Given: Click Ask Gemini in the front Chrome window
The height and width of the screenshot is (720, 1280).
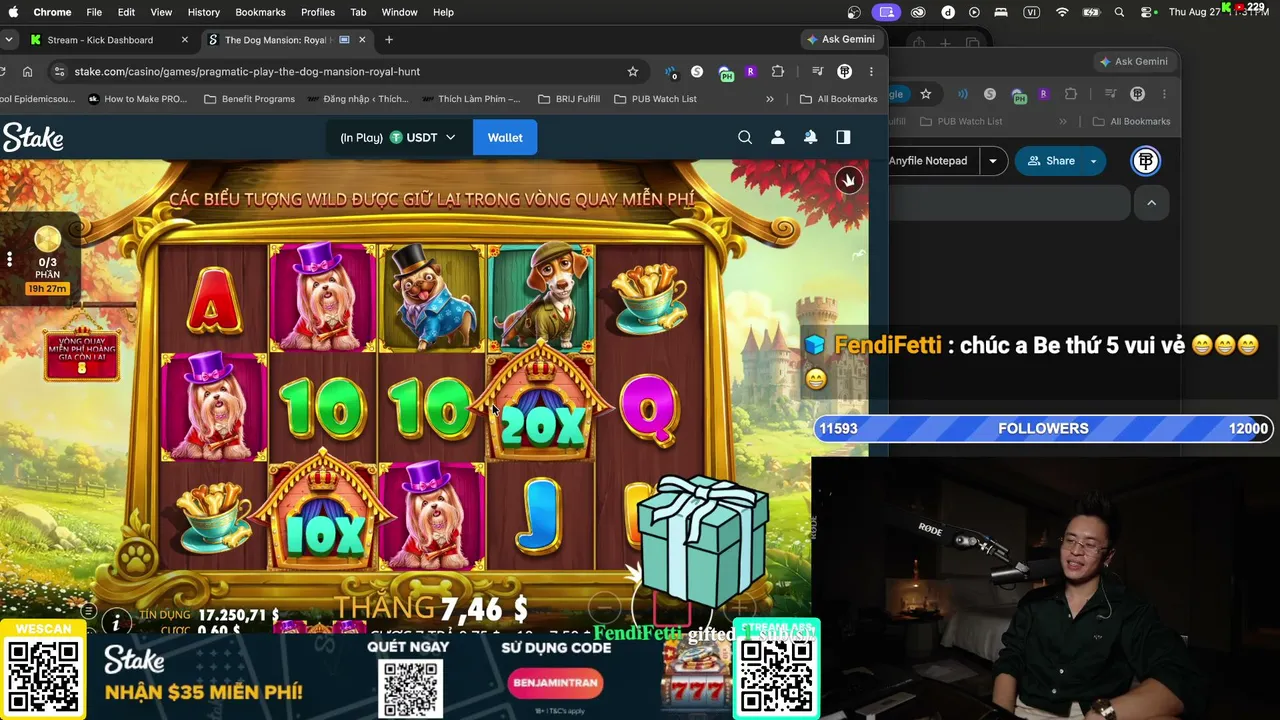Looking at the screenshot, I should (840, 39).
